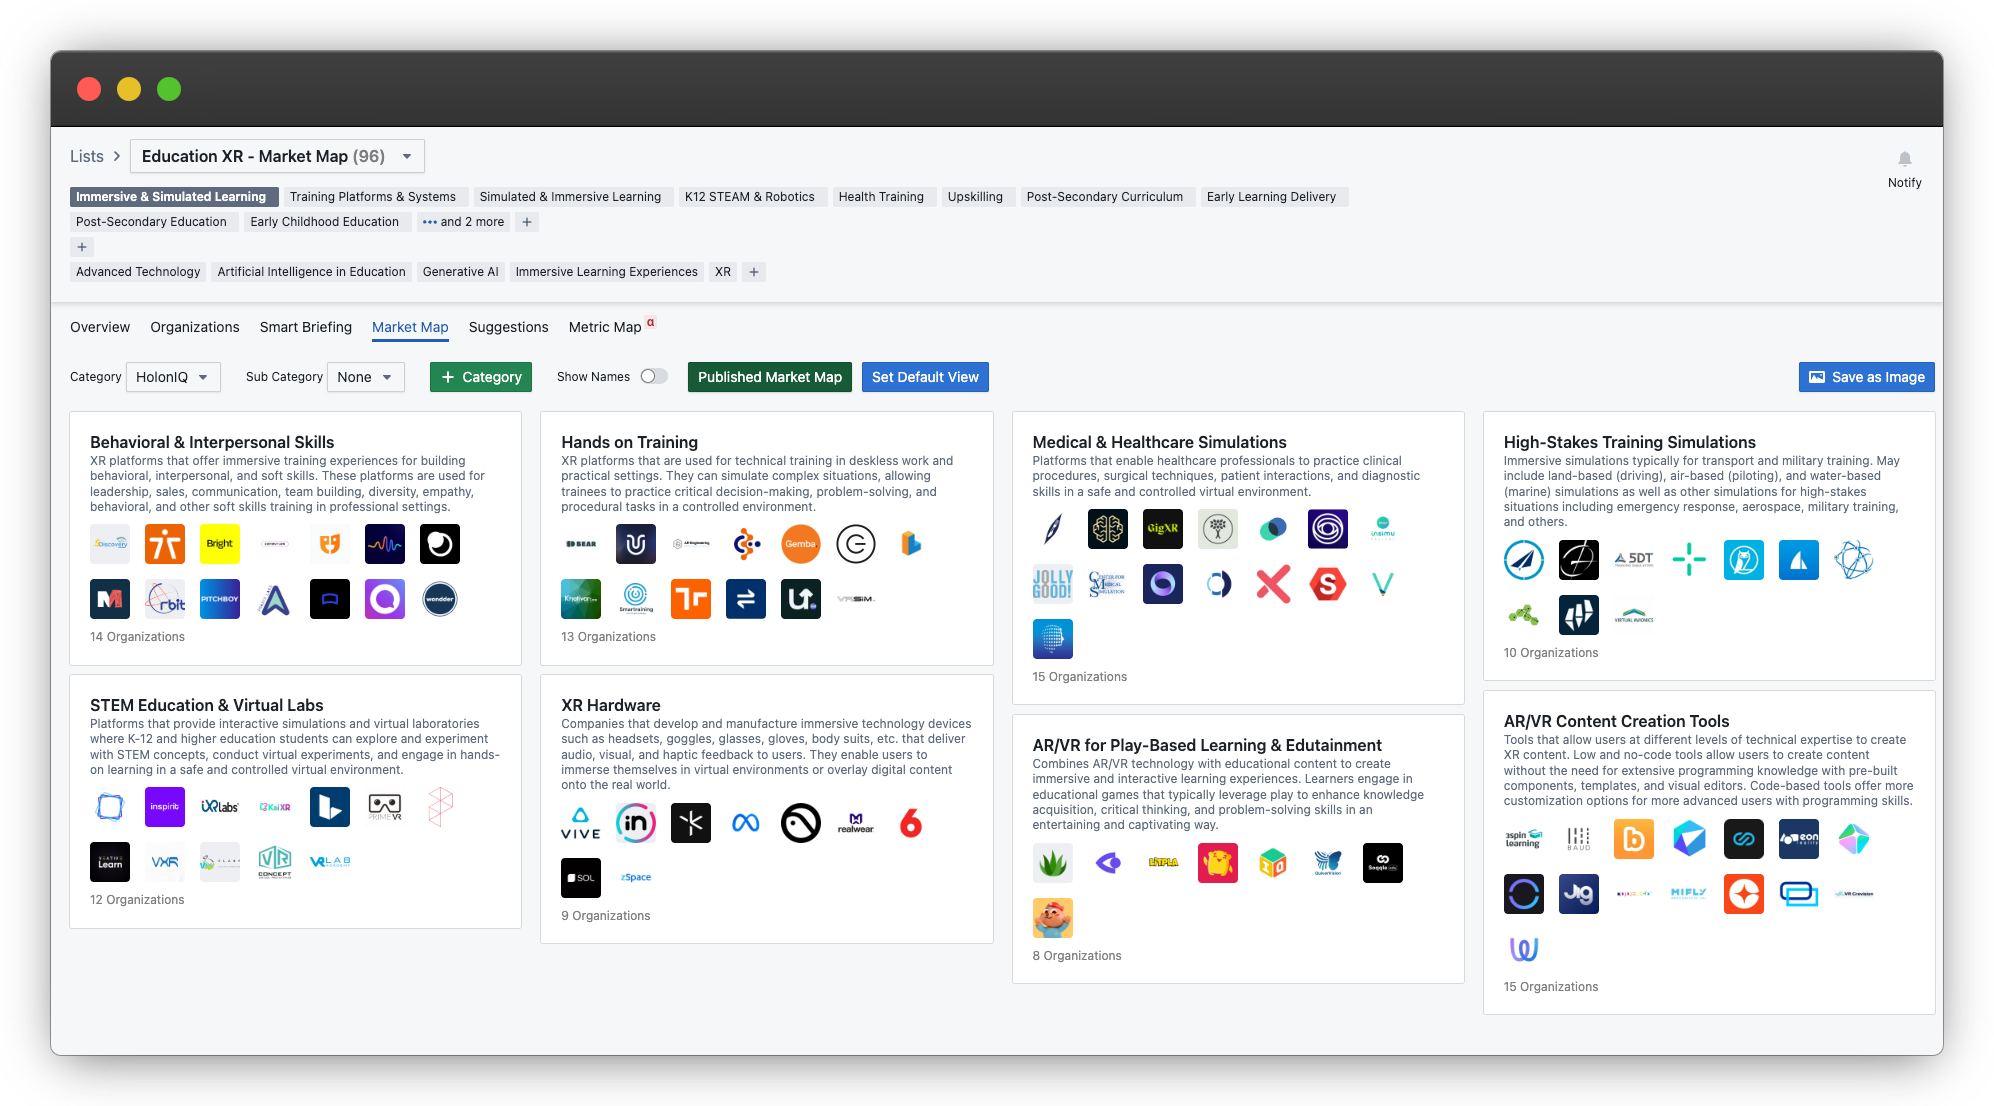1994x1106 pixels.
Task: Open the HolonIQ category dropdown
Action: [x=173, y=377]
